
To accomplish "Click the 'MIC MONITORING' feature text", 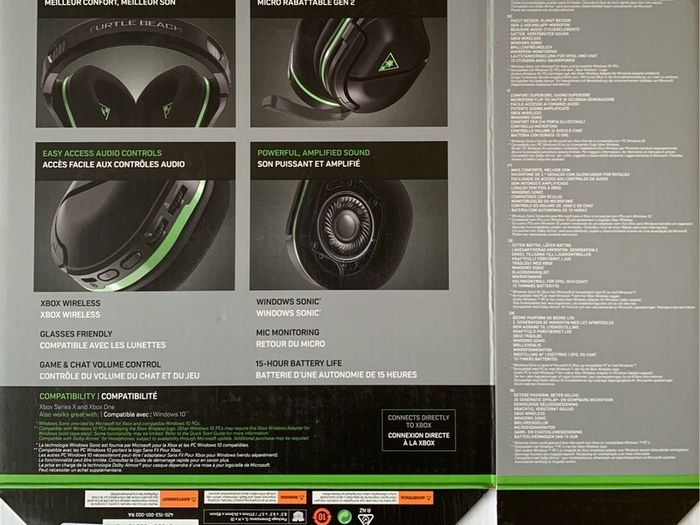I will click(288, 333).
